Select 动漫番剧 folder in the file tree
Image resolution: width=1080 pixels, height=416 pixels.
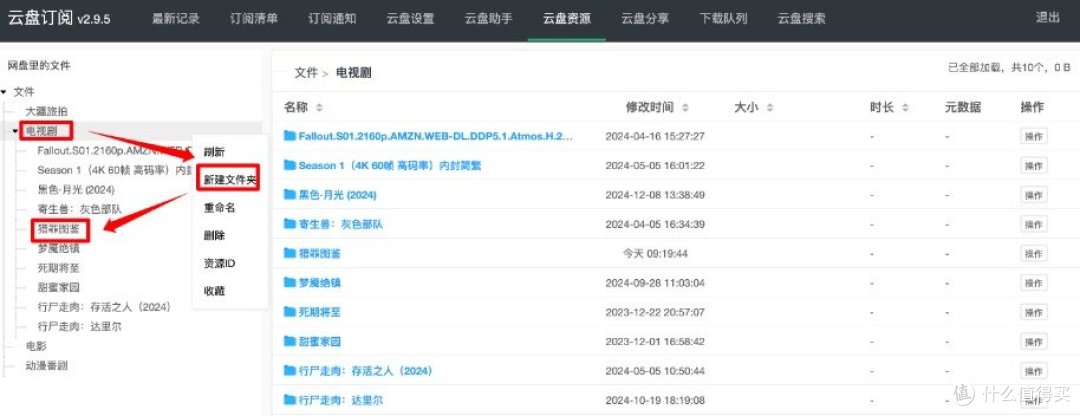click(x=47, y=366)
